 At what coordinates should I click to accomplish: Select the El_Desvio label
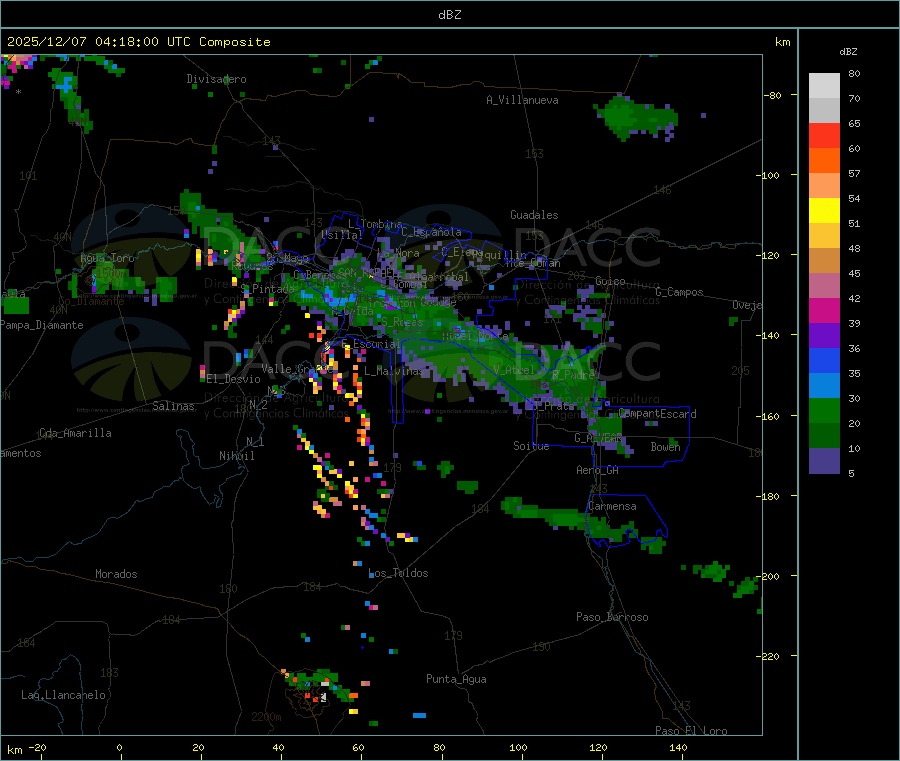point(234,379)
